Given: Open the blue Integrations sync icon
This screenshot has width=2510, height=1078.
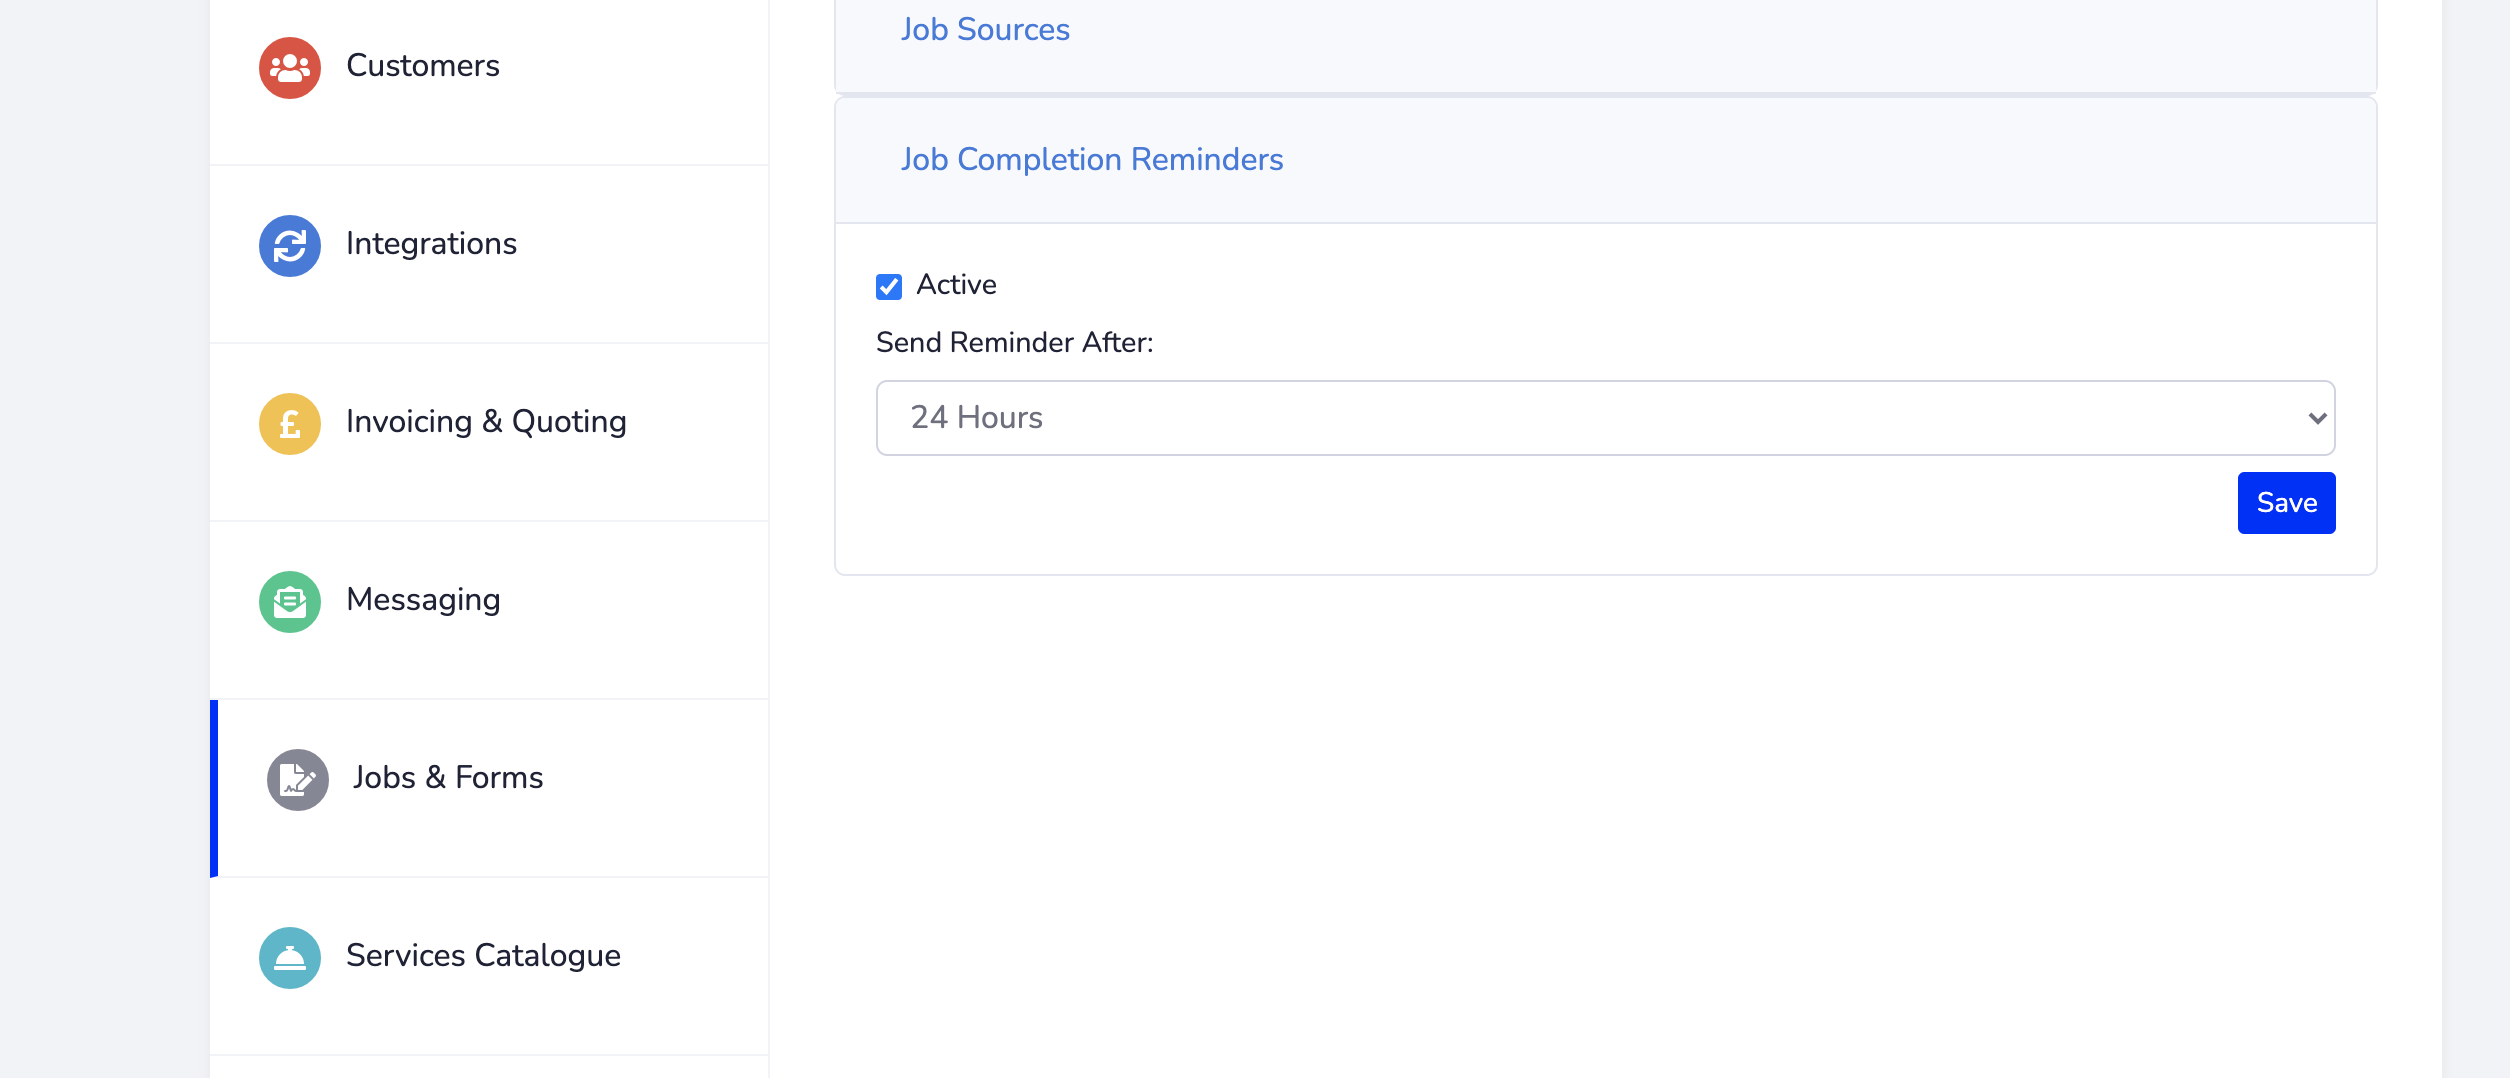Looking at the screenshot, I should point(290,246).
